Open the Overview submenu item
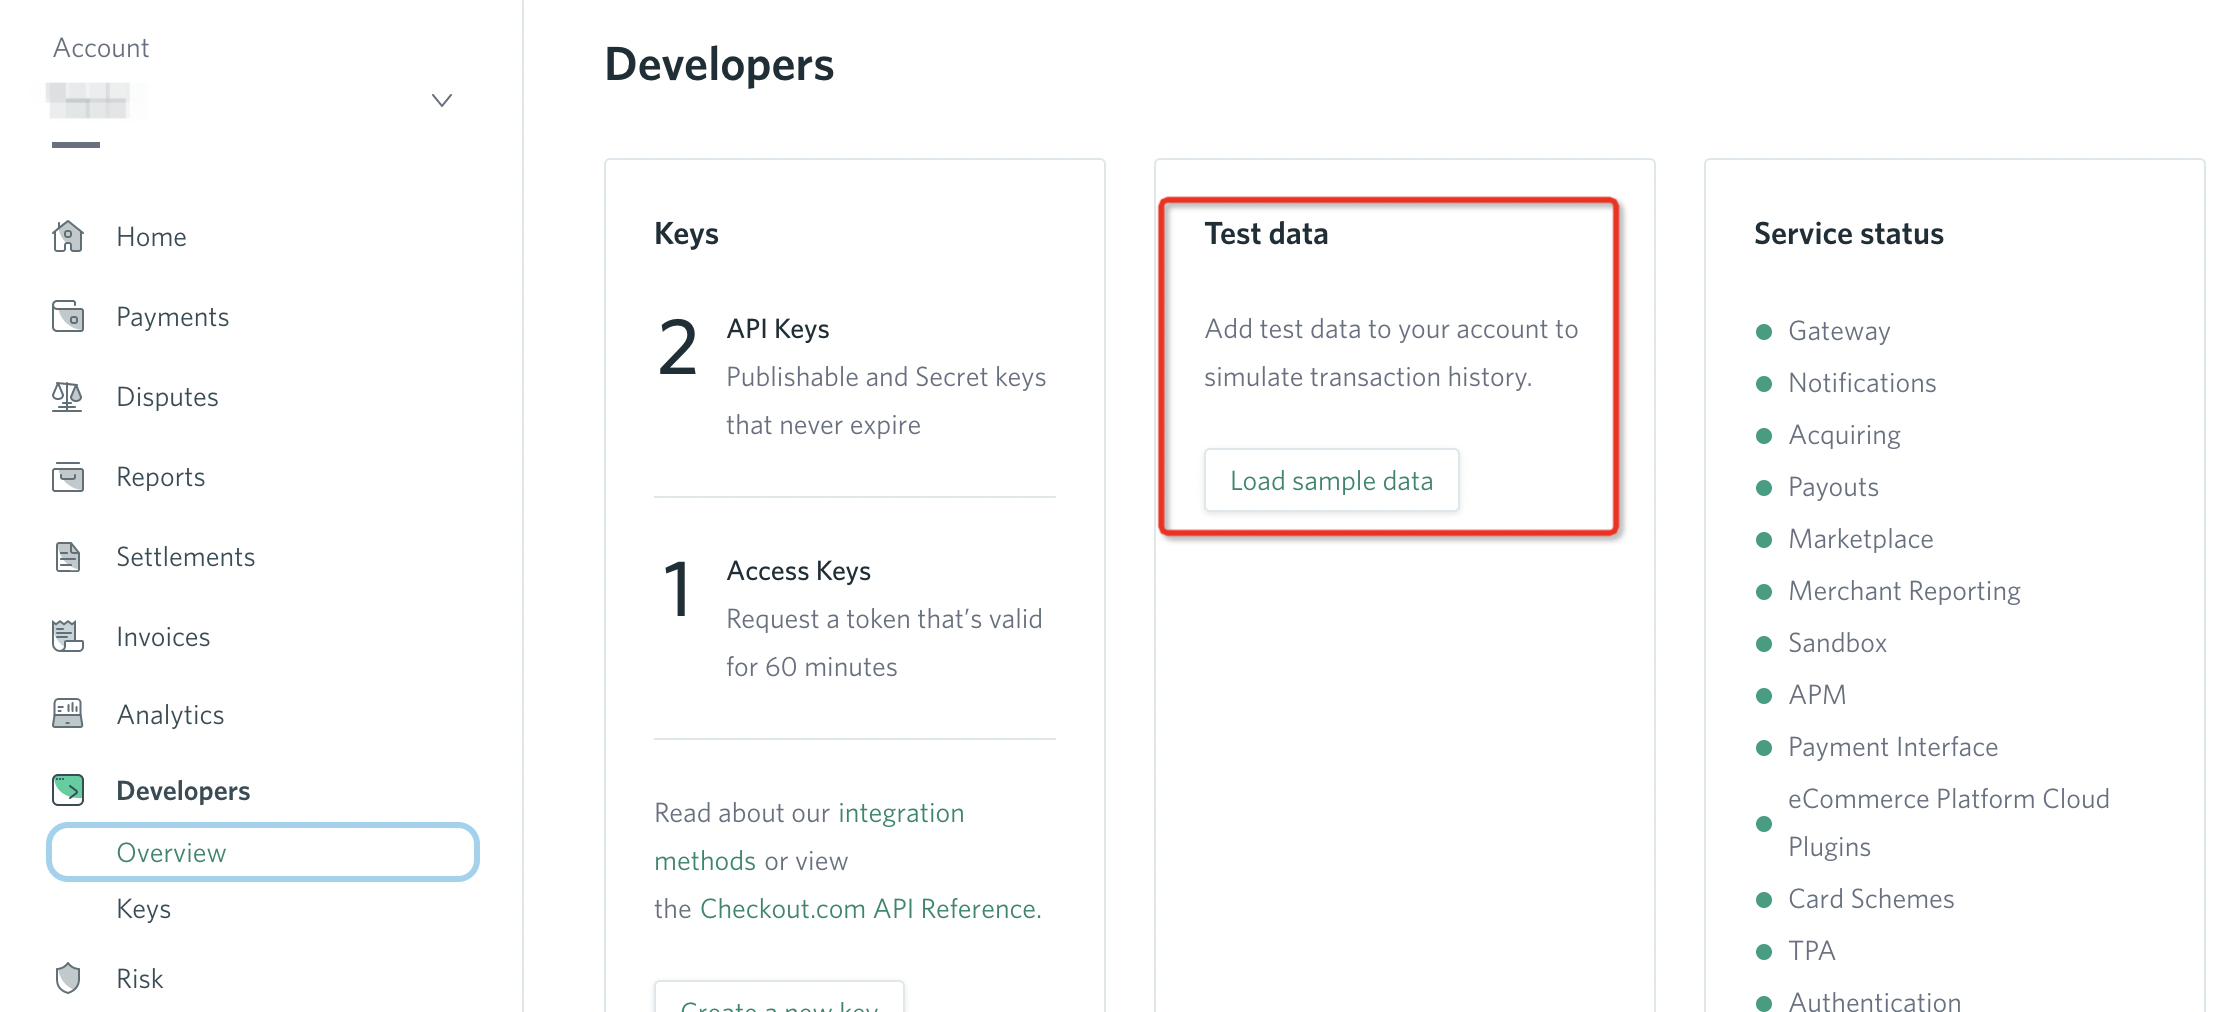The height and width of the screenshot is (1012, 2224). [x=171, y=853]
